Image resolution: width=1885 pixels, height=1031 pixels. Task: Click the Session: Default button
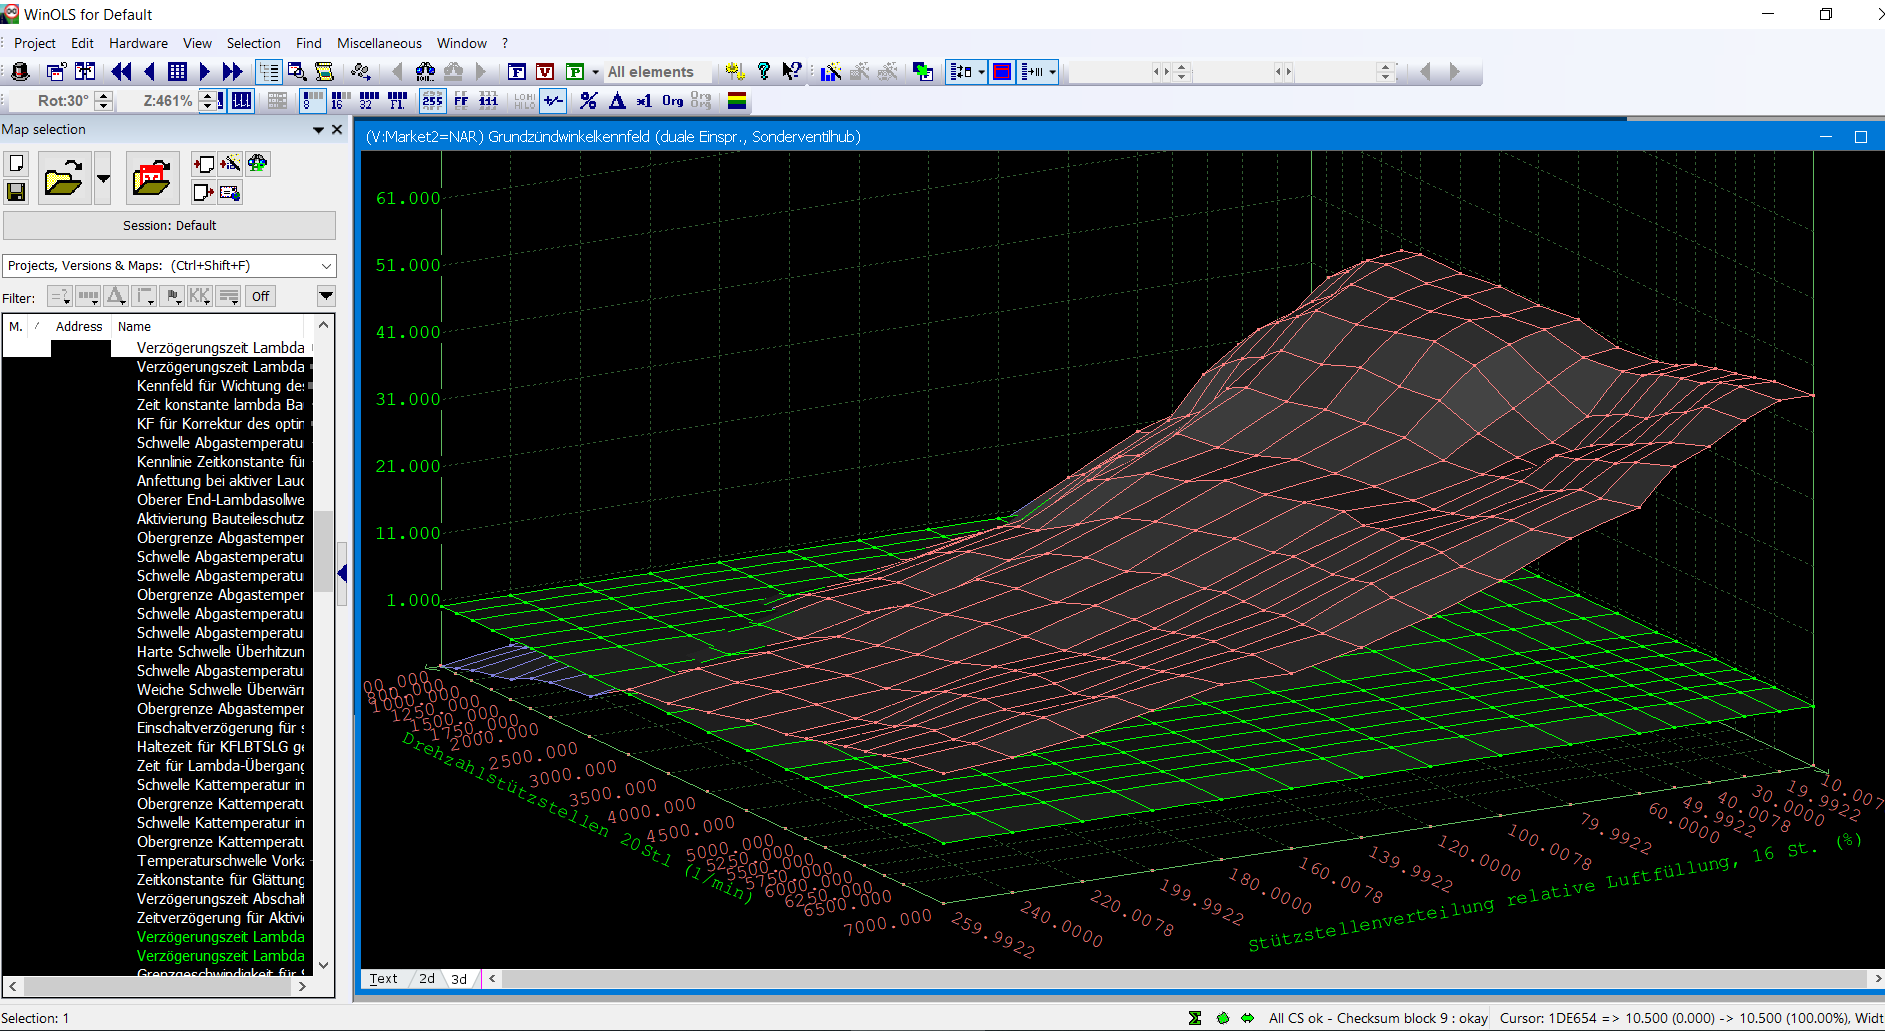(x=169, y=226)
